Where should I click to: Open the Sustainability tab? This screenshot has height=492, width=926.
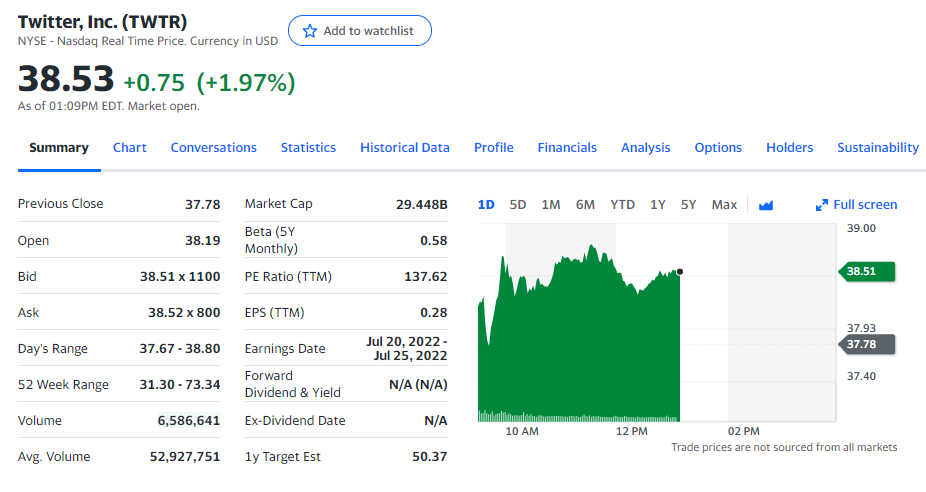click(x=877, y=148)
